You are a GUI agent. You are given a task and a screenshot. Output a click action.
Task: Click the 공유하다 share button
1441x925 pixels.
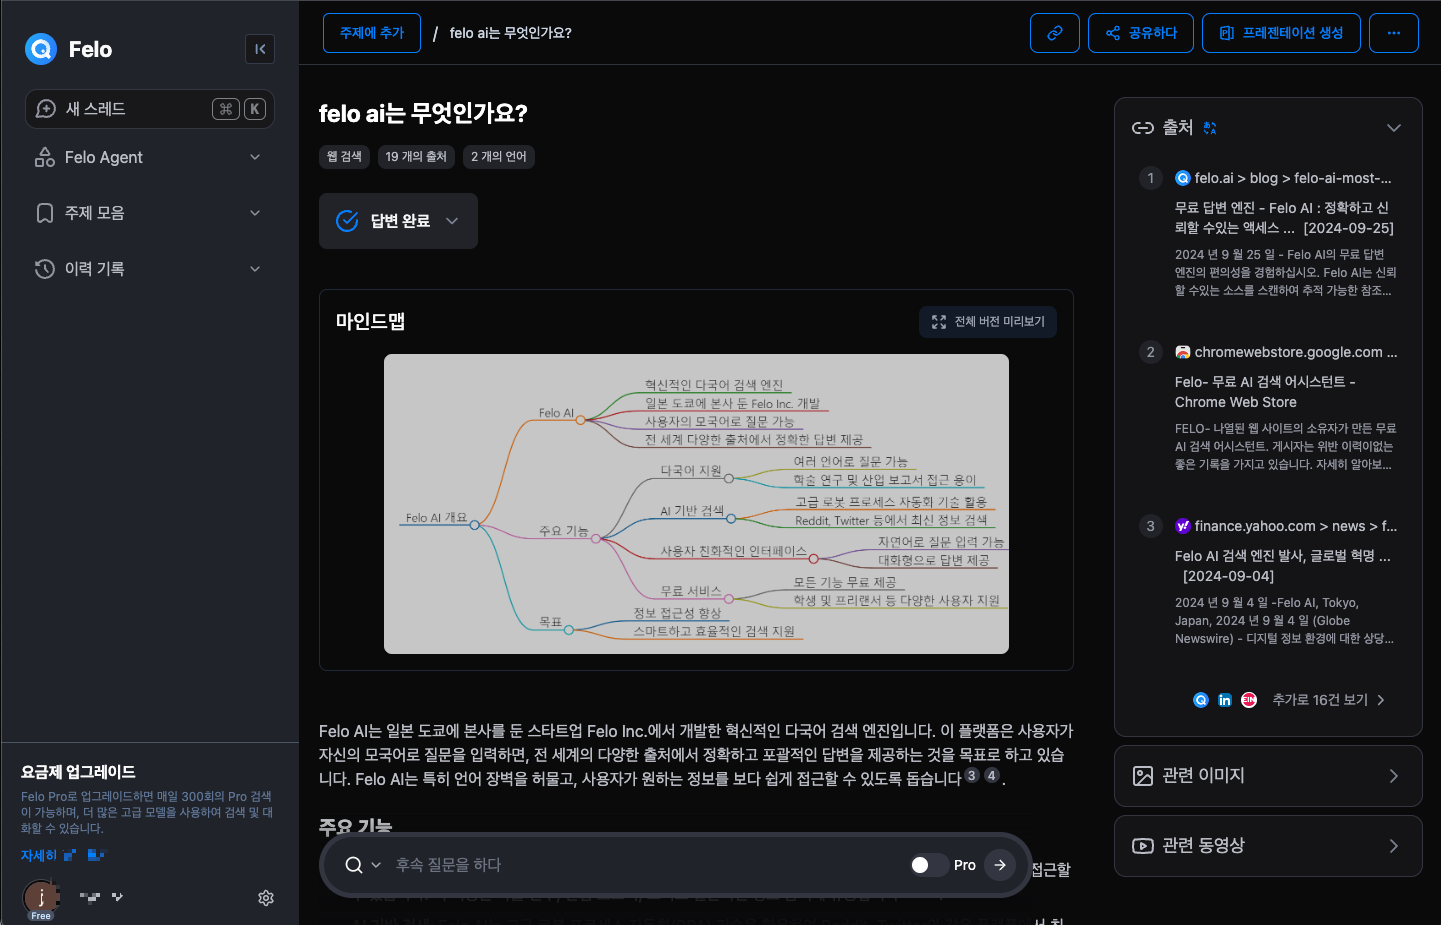pos(1141,33)
